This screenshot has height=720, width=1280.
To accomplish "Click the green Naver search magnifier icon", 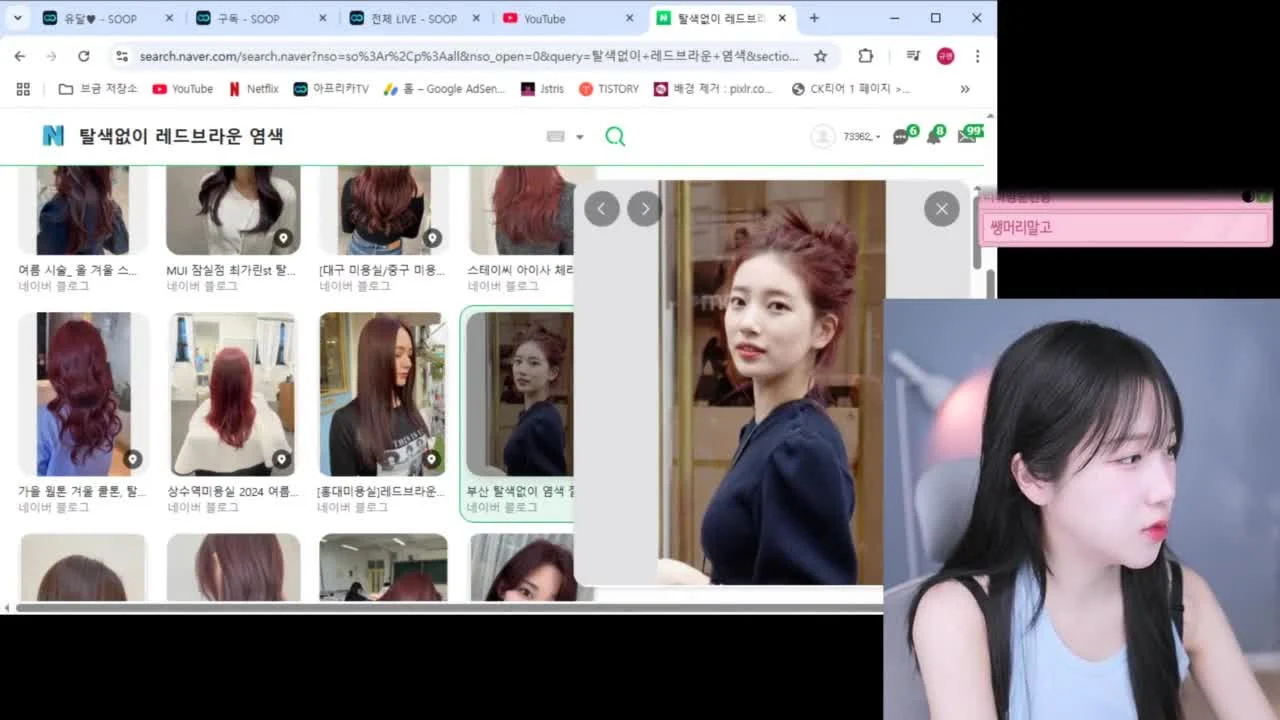I will 615,137.
